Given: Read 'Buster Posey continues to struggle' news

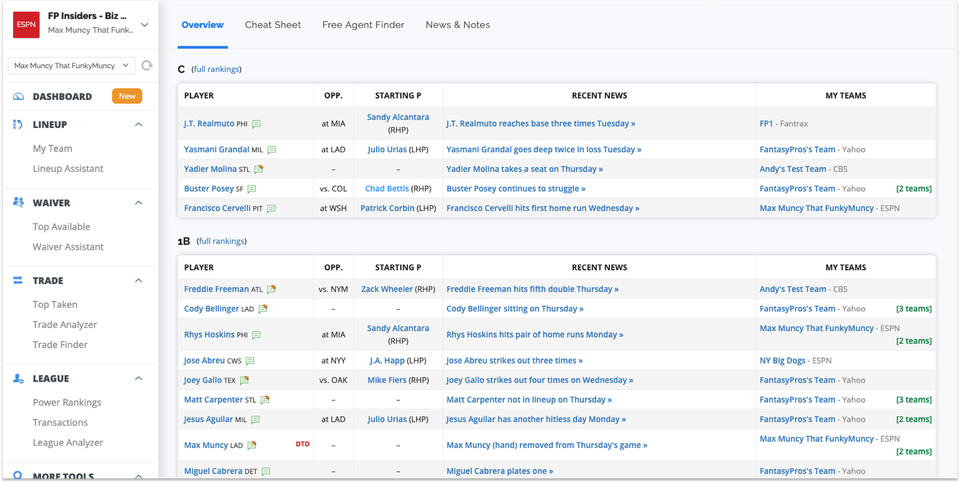Looking at the screenshot, I should coord(516,189).
